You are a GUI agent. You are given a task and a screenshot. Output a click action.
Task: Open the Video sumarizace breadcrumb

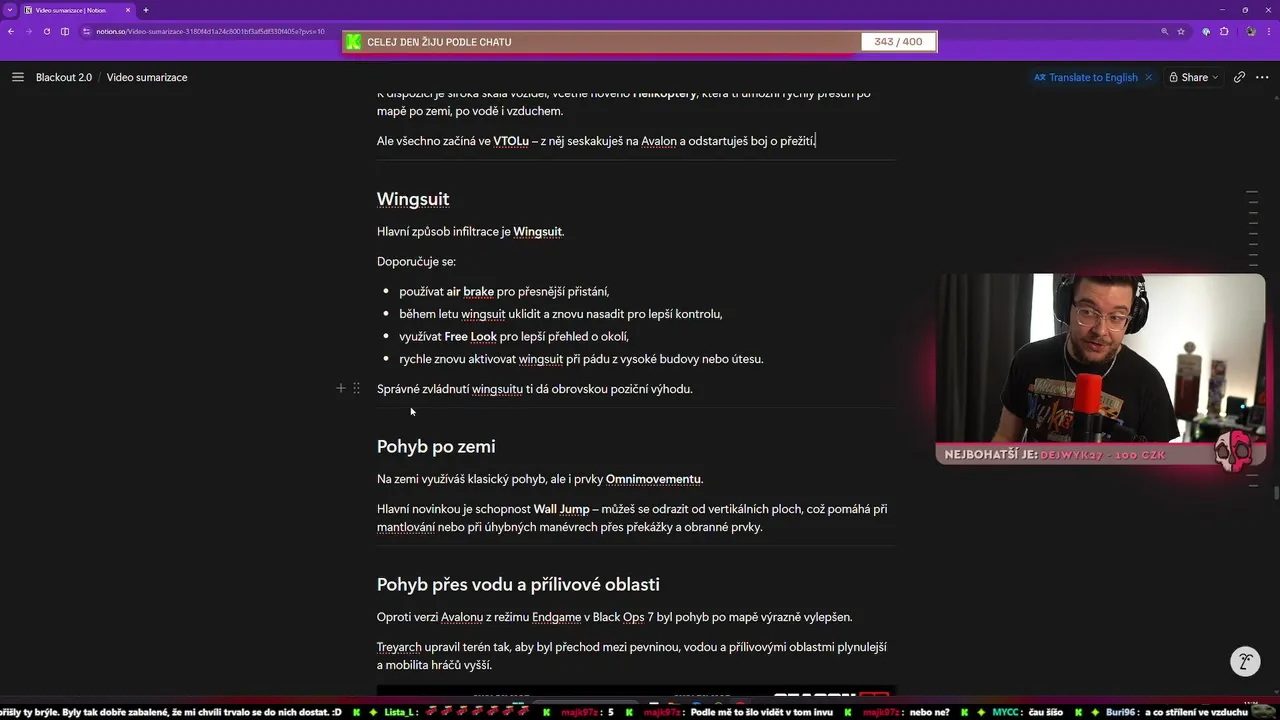point(147,77)
